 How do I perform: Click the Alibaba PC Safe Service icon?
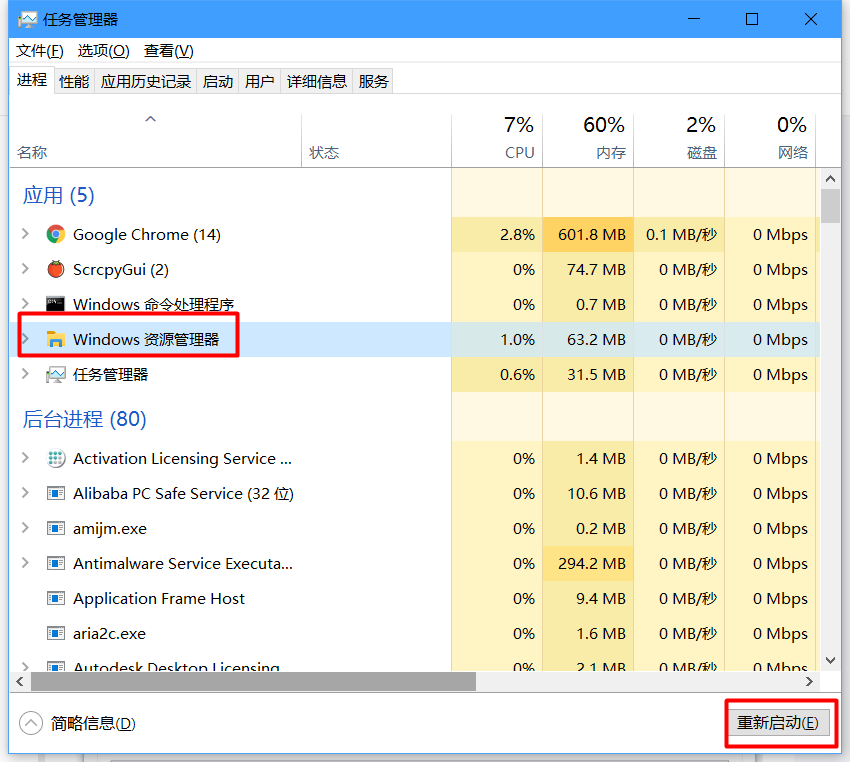[56, 493]
